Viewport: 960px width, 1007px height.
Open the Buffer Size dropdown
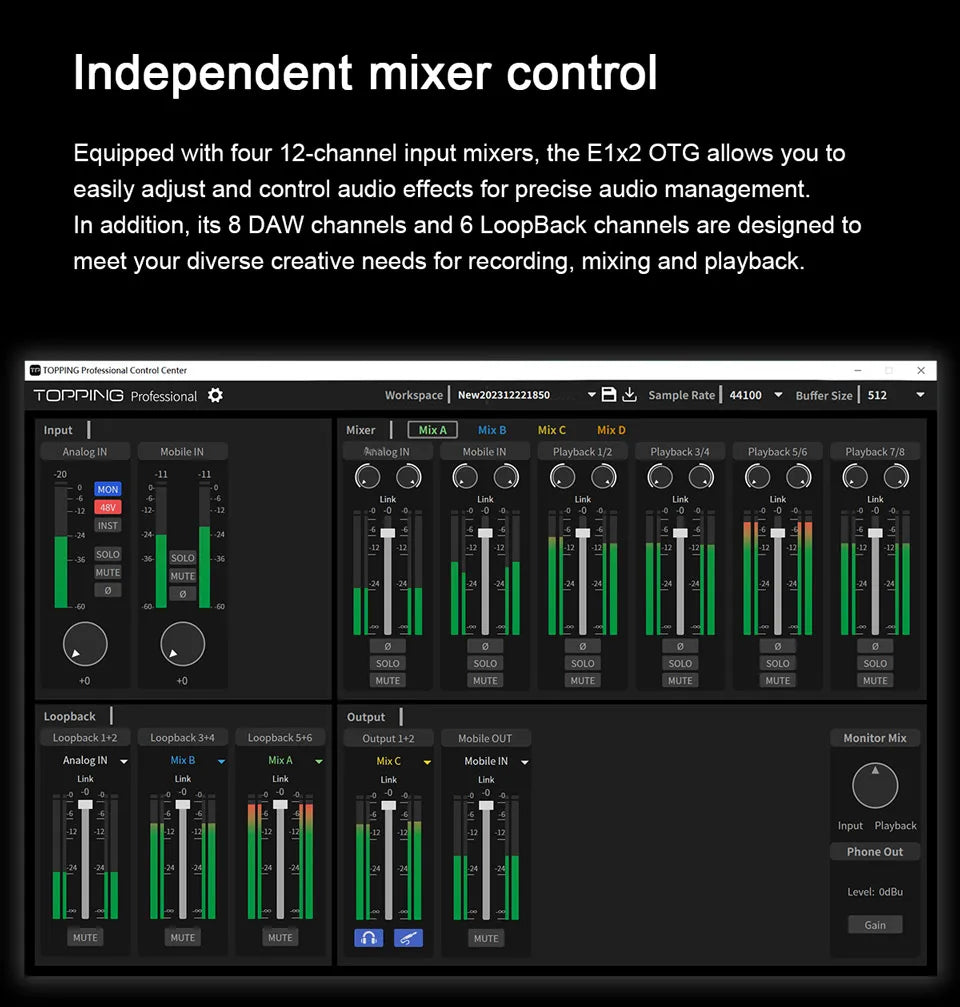pos(920,395)
